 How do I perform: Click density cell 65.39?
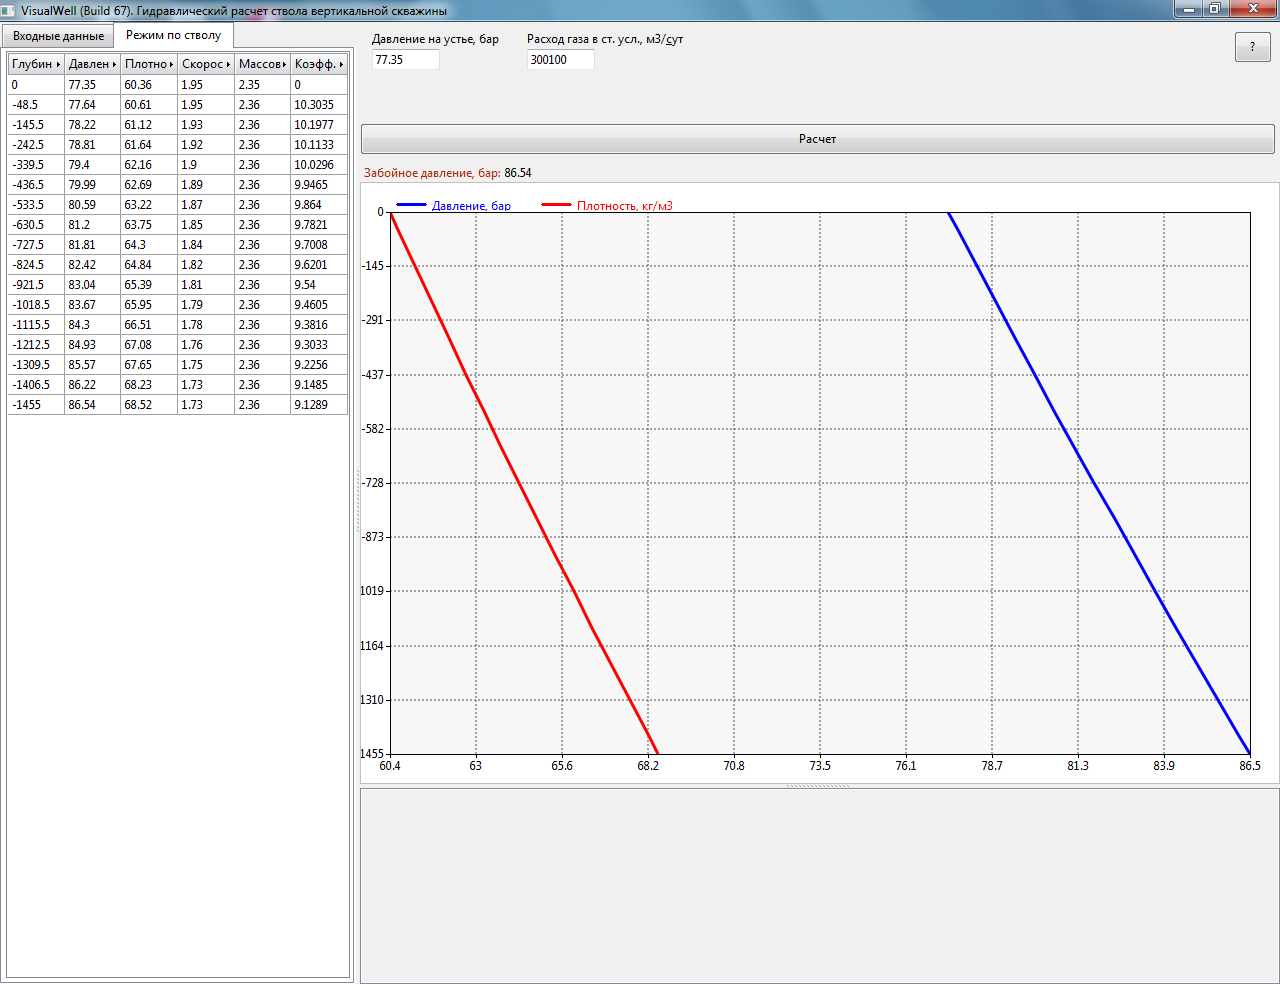tap(149, 285)
